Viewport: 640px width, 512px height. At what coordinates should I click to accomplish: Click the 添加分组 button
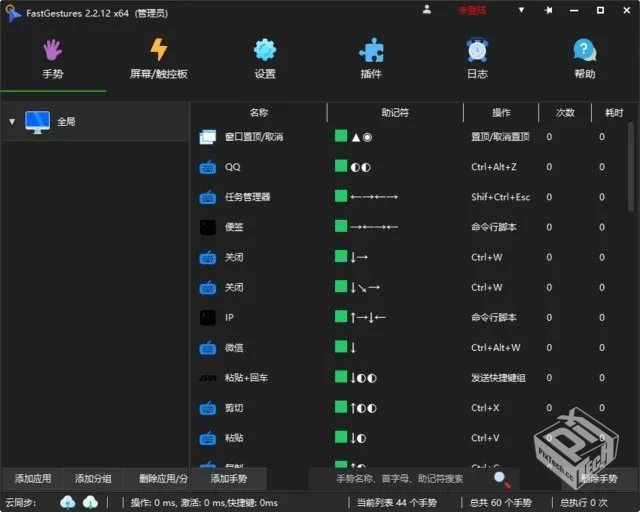click(93, 479)
